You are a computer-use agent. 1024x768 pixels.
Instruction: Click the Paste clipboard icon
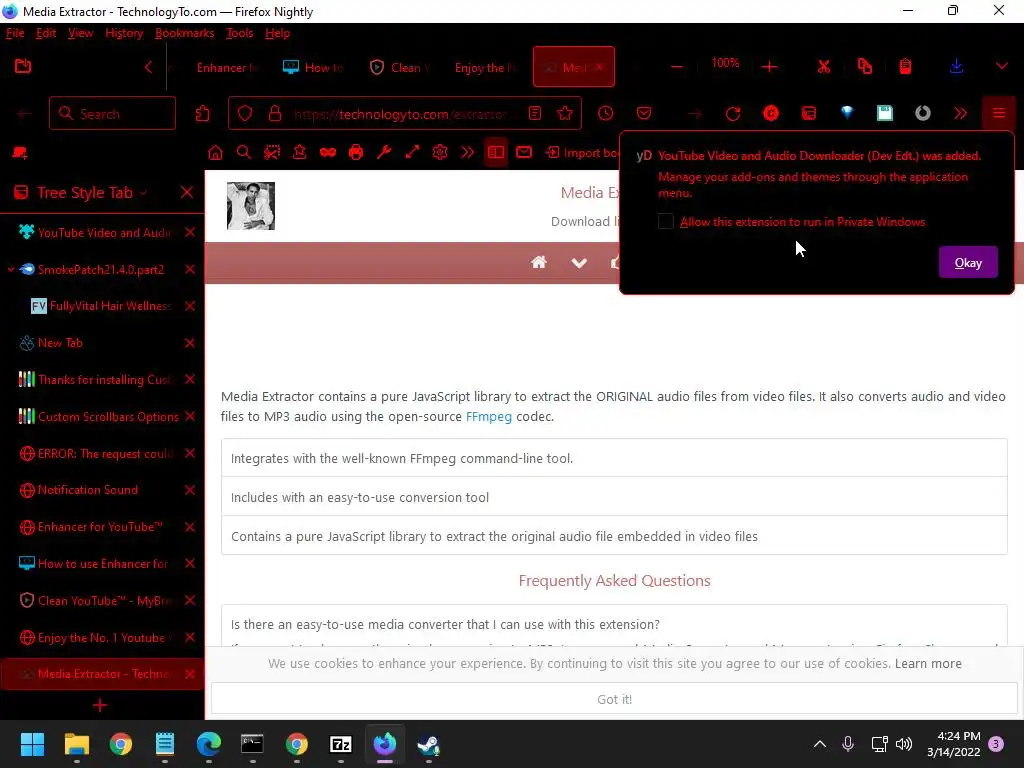[x=905, y=67]
